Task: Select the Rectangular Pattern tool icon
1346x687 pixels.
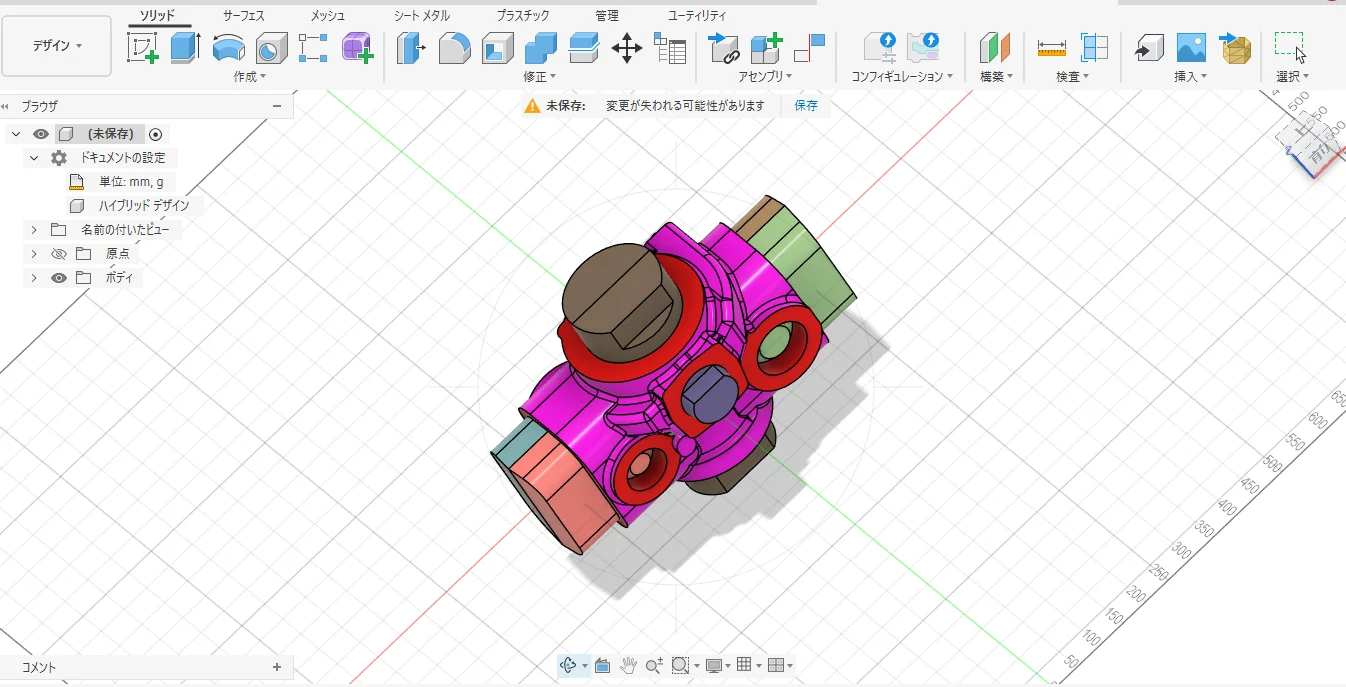Action: (313, 47)
